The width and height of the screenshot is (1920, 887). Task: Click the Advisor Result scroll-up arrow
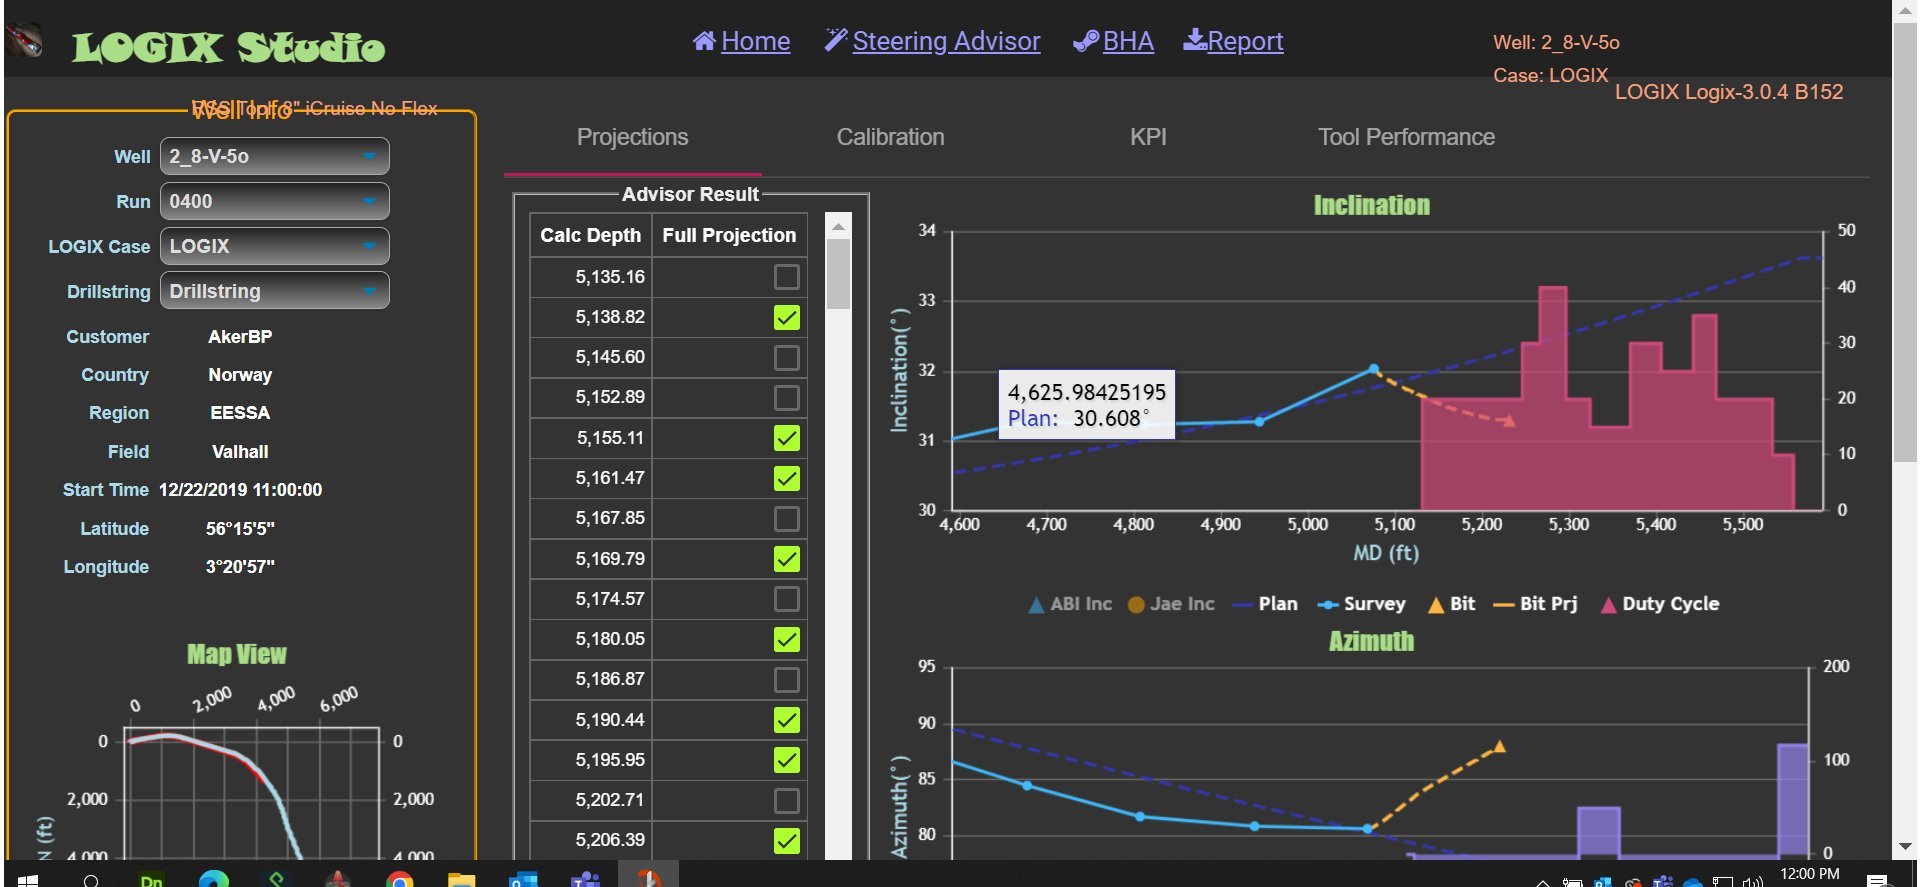[839, 226]
